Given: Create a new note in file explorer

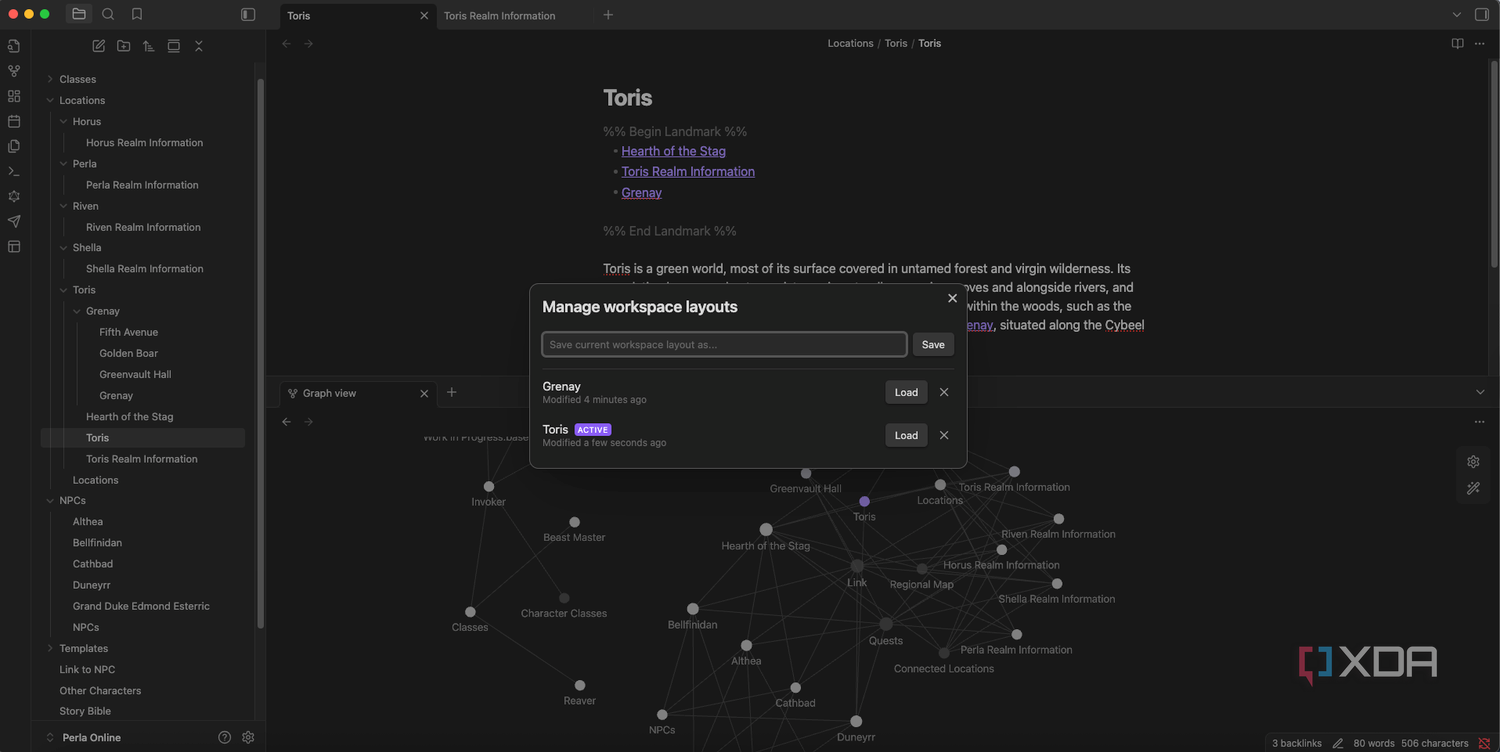Looking at the screenshot, I should pyautogui.click(x=99, y=46).
